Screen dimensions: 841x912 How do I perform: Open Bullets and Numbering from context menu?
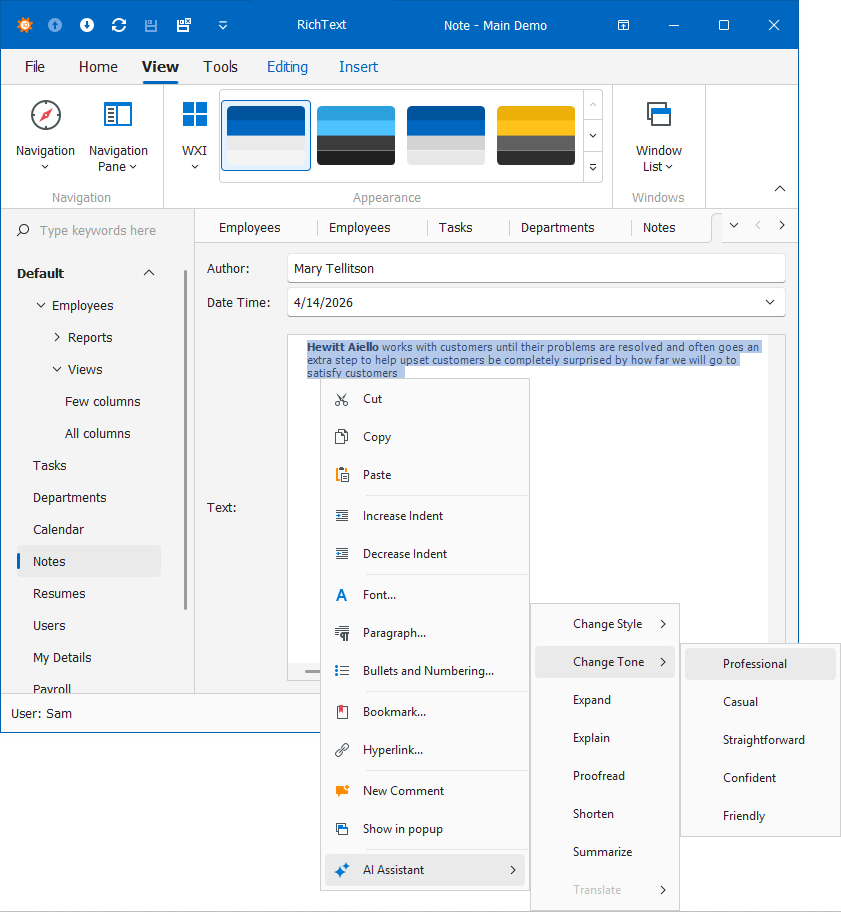pos(425,671)
